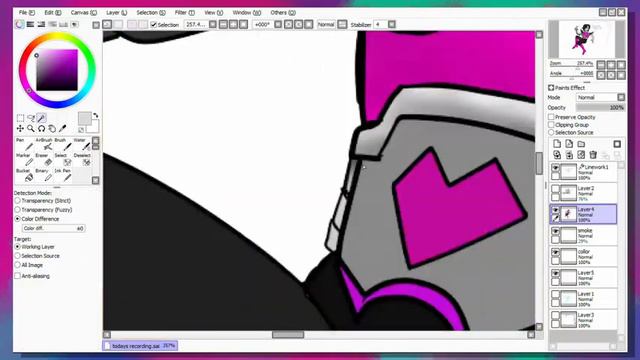Choose the Select pen tool
640x360 pixels.
point(63,160)
